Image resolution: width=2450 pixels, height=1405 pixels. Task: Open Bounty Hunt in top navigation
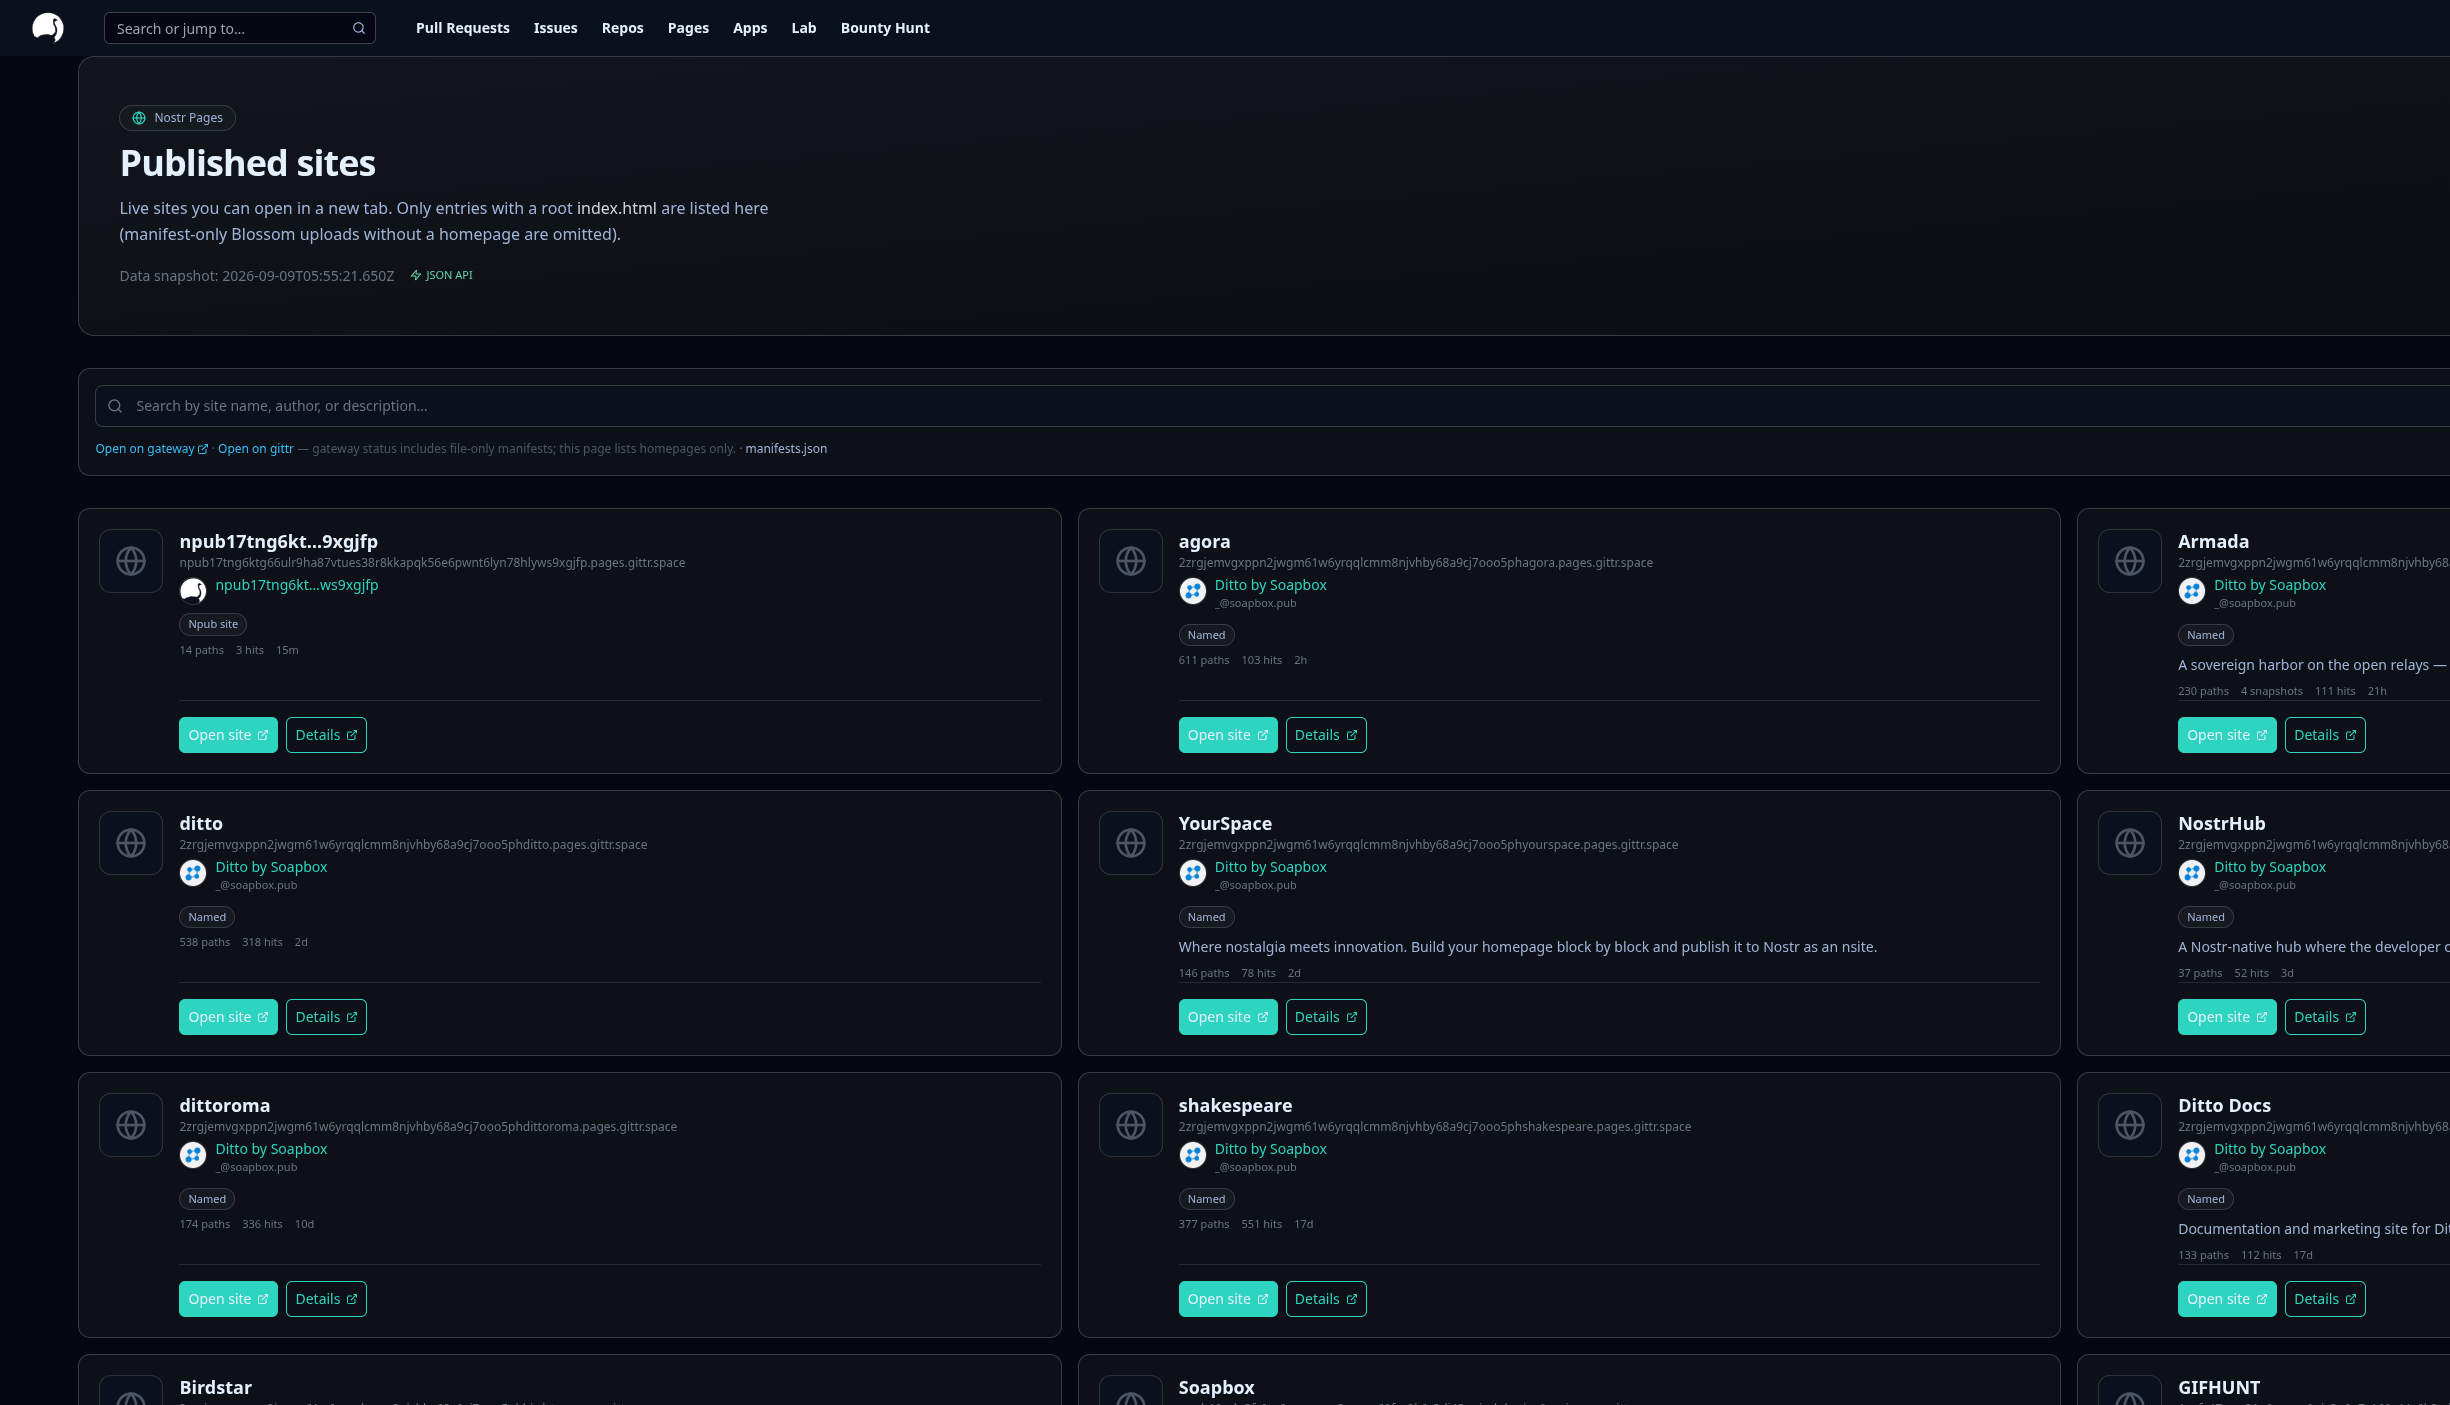coord(885,28)
